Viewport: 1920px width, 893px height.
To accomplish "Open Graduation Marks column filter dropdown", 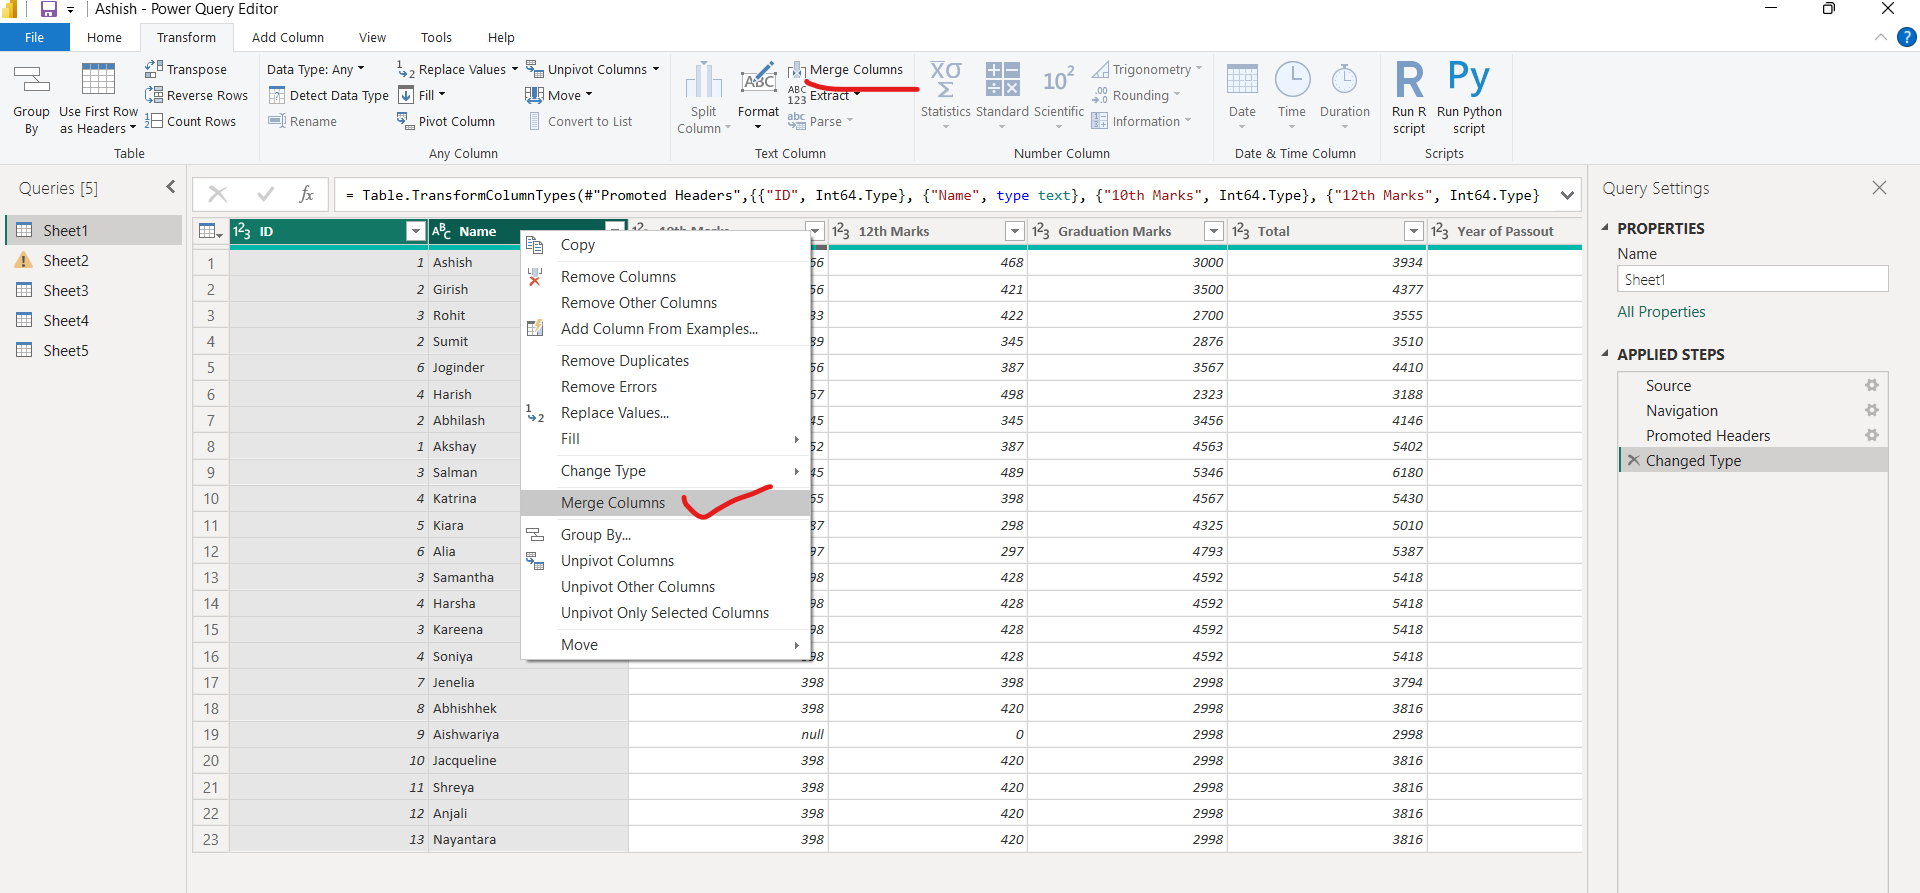I will [x=1214, y=231].
